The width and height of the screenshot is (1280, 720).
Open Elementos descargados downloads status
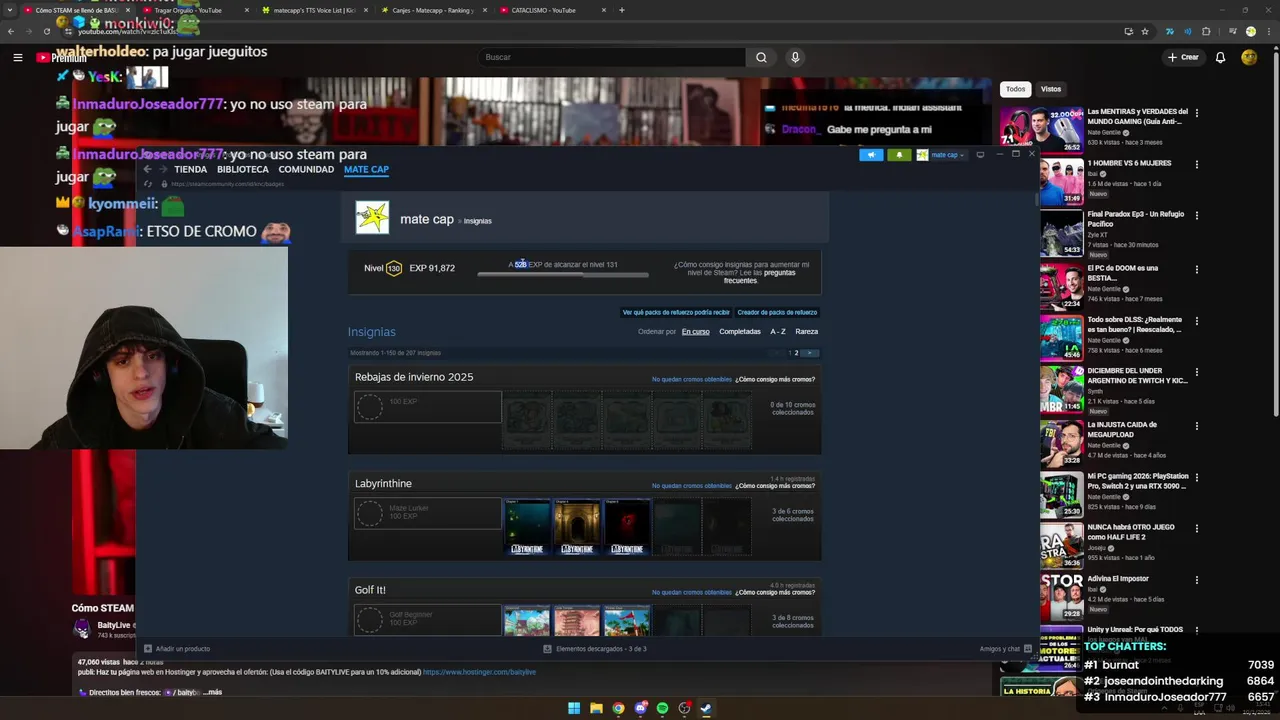click(x=595, y=649)
